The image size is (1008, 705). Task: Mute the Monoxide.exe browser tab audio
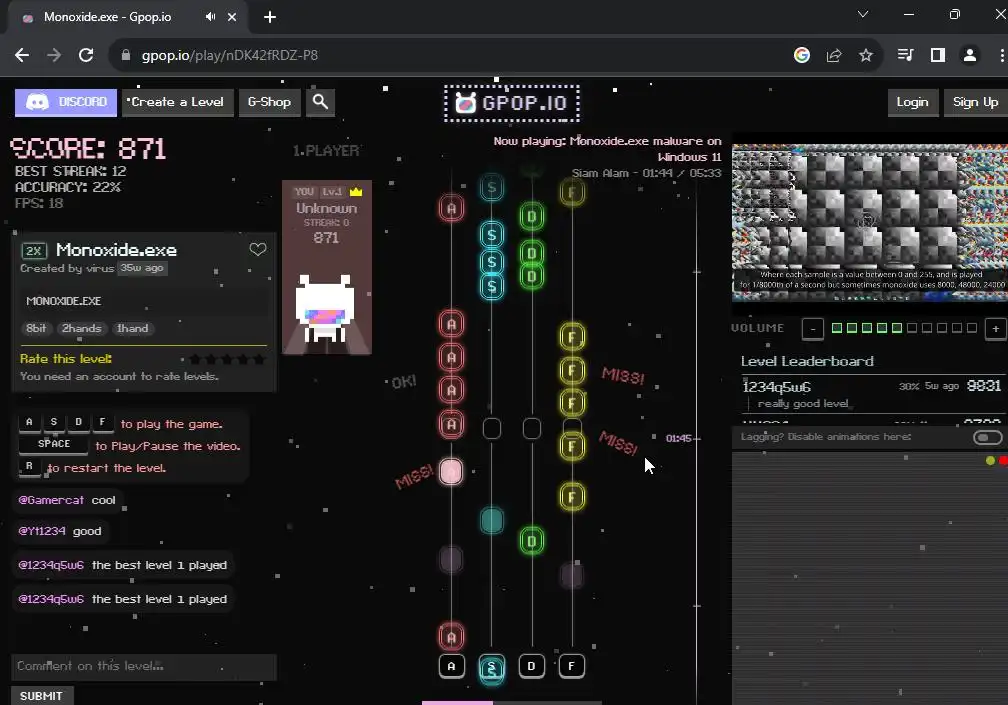coord(210,17)
